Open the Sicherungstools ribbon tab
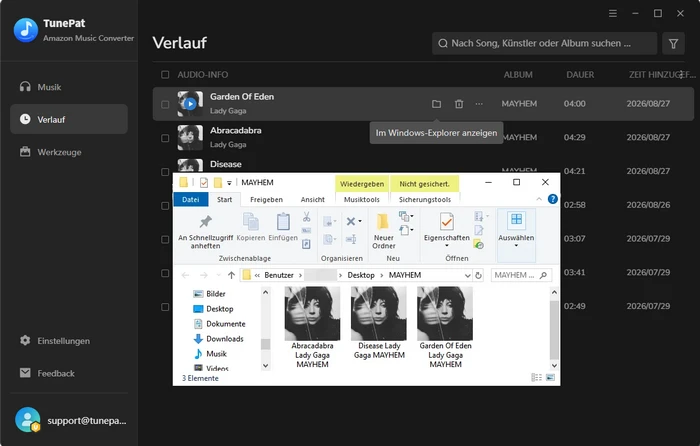Image resolution: width=700 pixels, height=446 pixels. click(425, 200)
